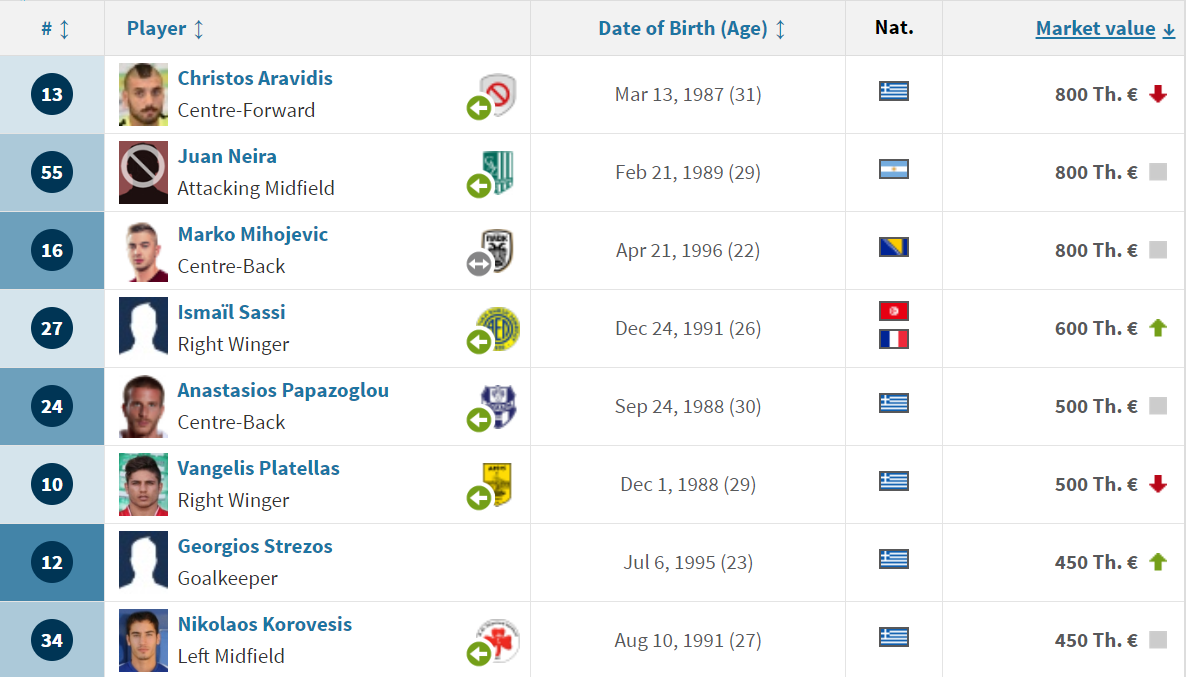Click the AEL crest beside Ismaïl Sassi

501,328
